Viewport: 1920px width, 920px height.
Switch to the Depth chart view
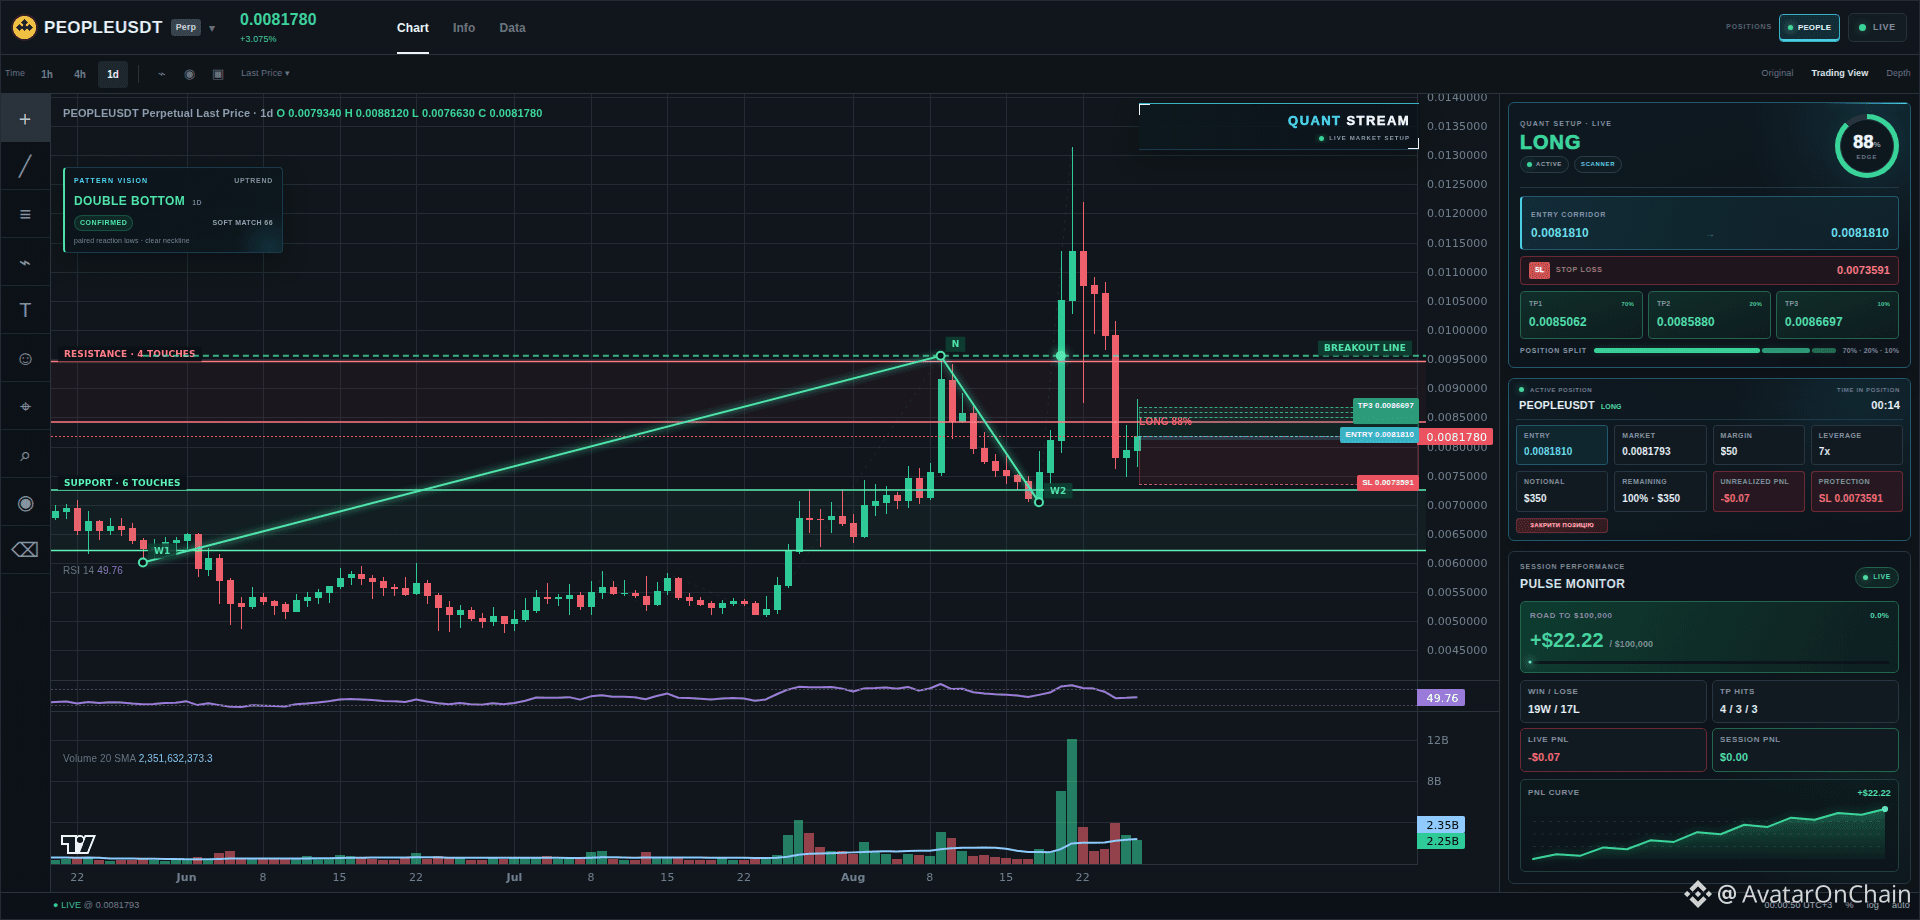[x=1898, y=73]
